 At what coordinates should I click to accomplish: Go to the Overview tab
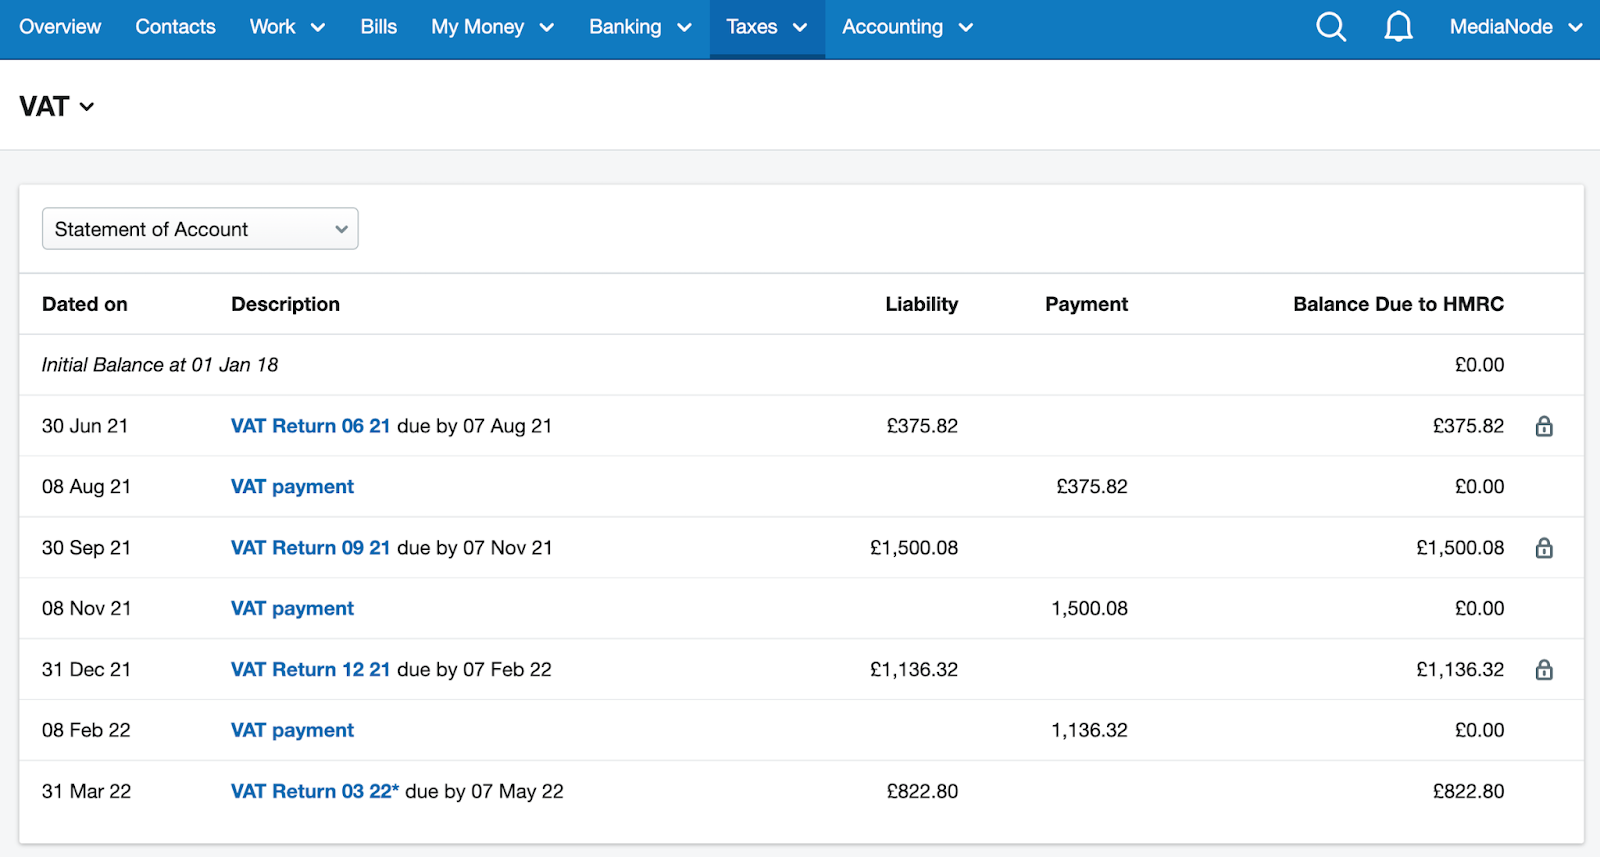click(60, 27)
